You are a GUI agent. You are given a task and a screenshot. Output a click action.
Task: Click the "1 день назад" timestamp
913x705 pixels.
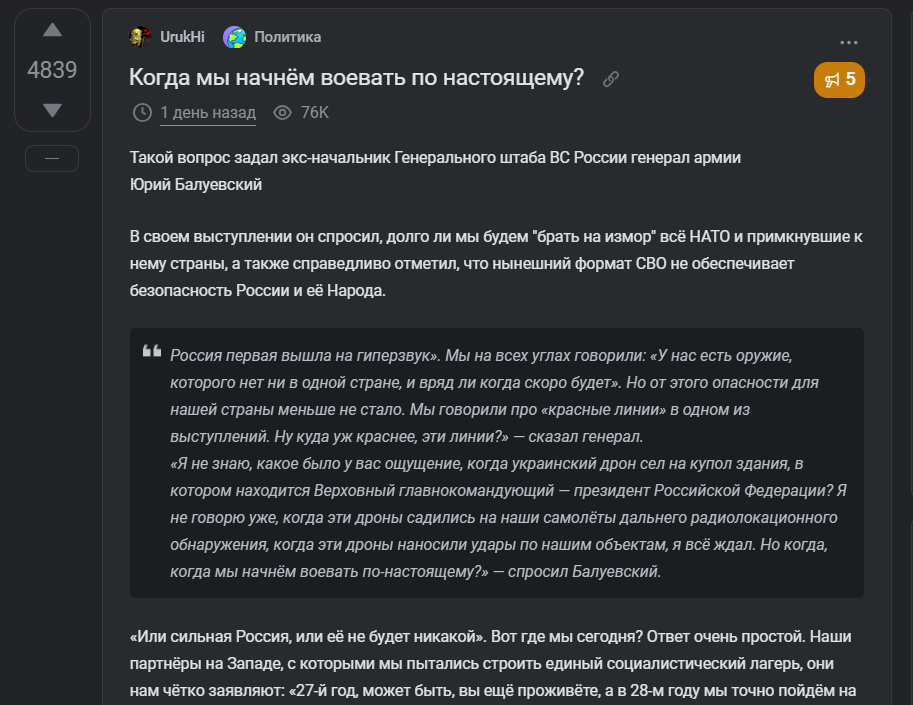(x=208, y=112)
